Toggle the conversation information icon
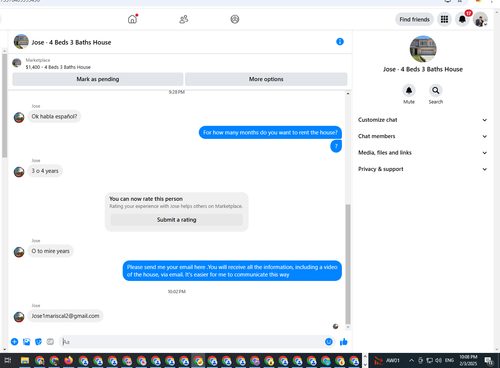 (x=340, y=42)
